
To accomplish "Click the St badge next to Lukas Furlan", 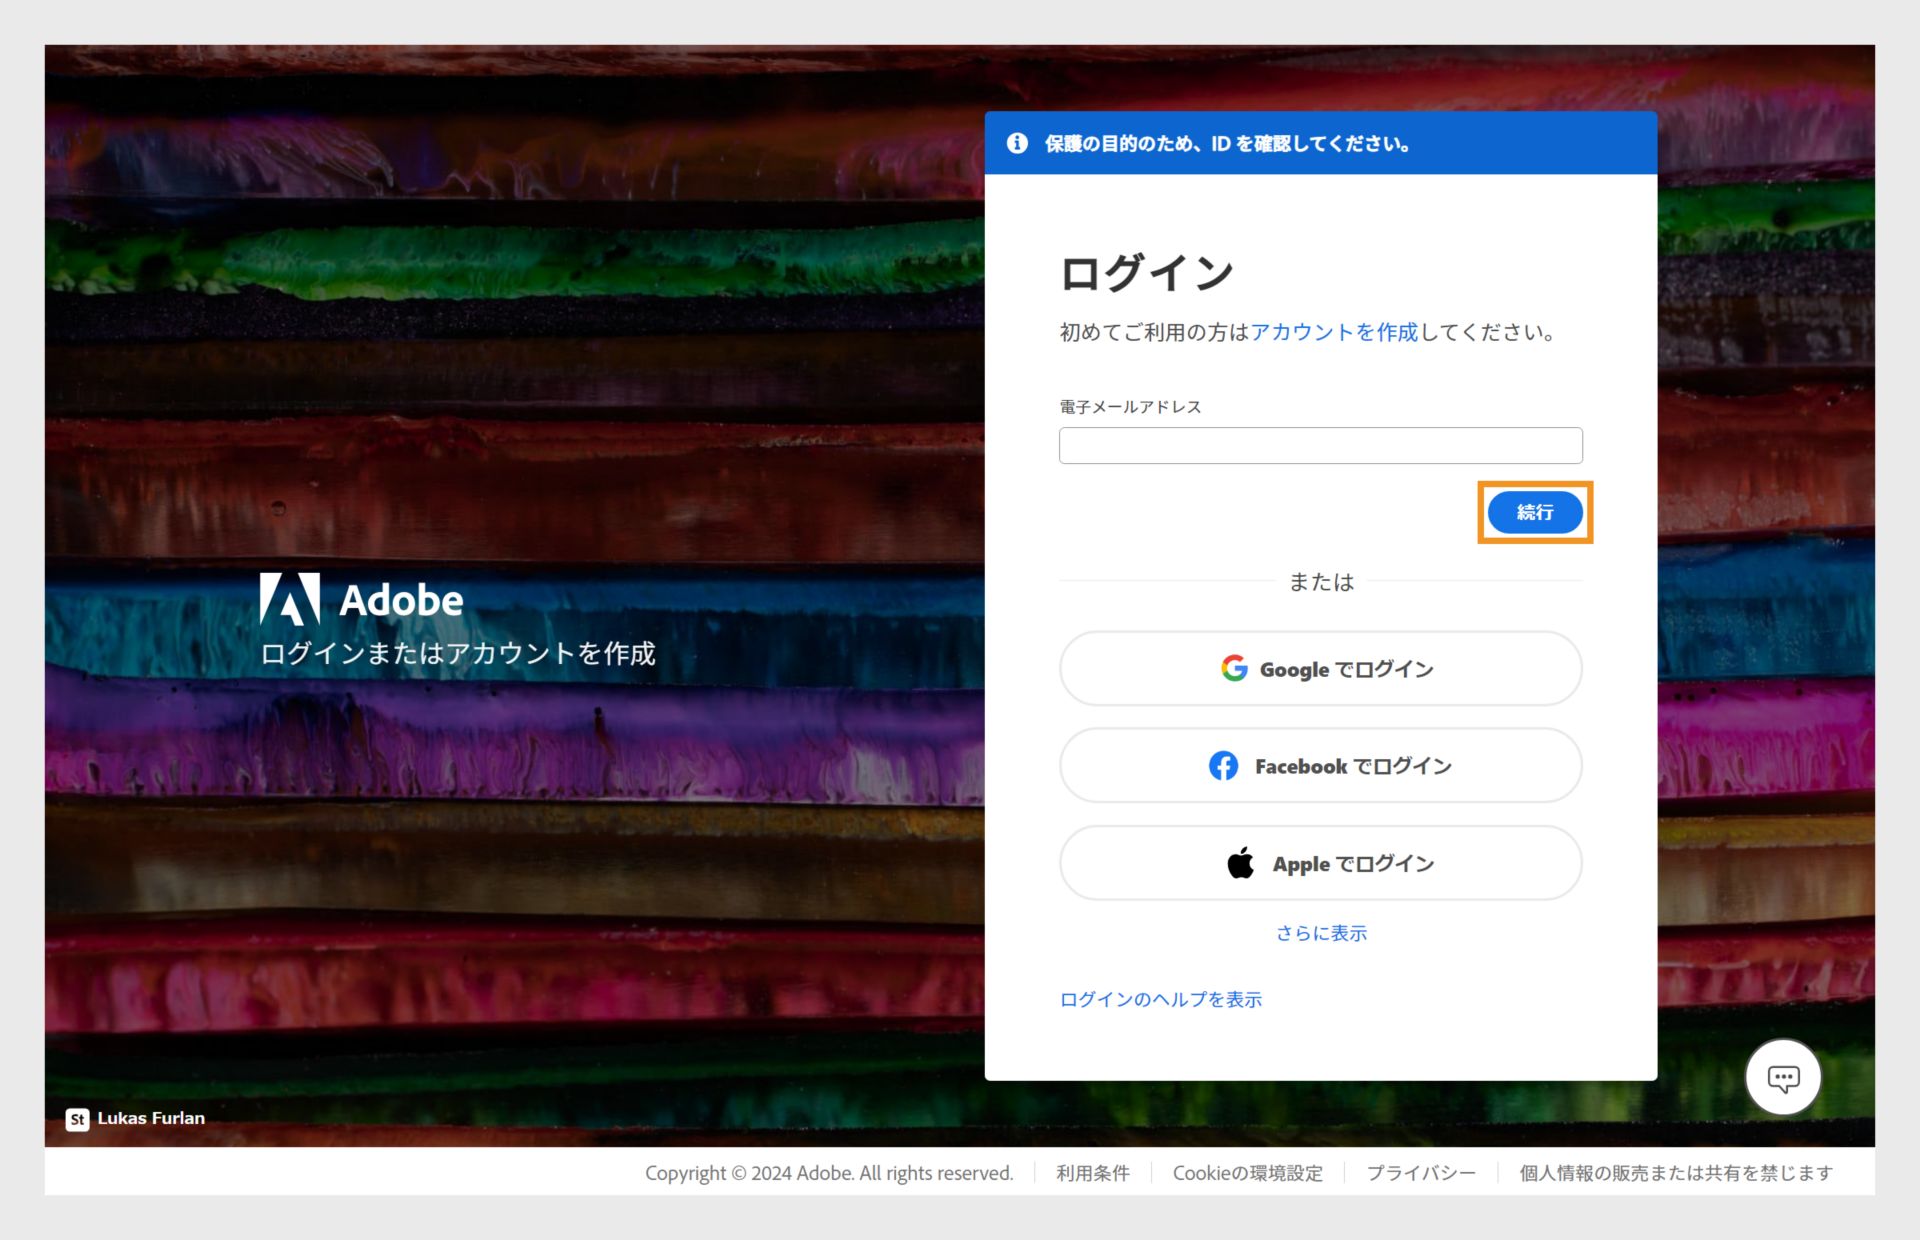I will 77,1118.
